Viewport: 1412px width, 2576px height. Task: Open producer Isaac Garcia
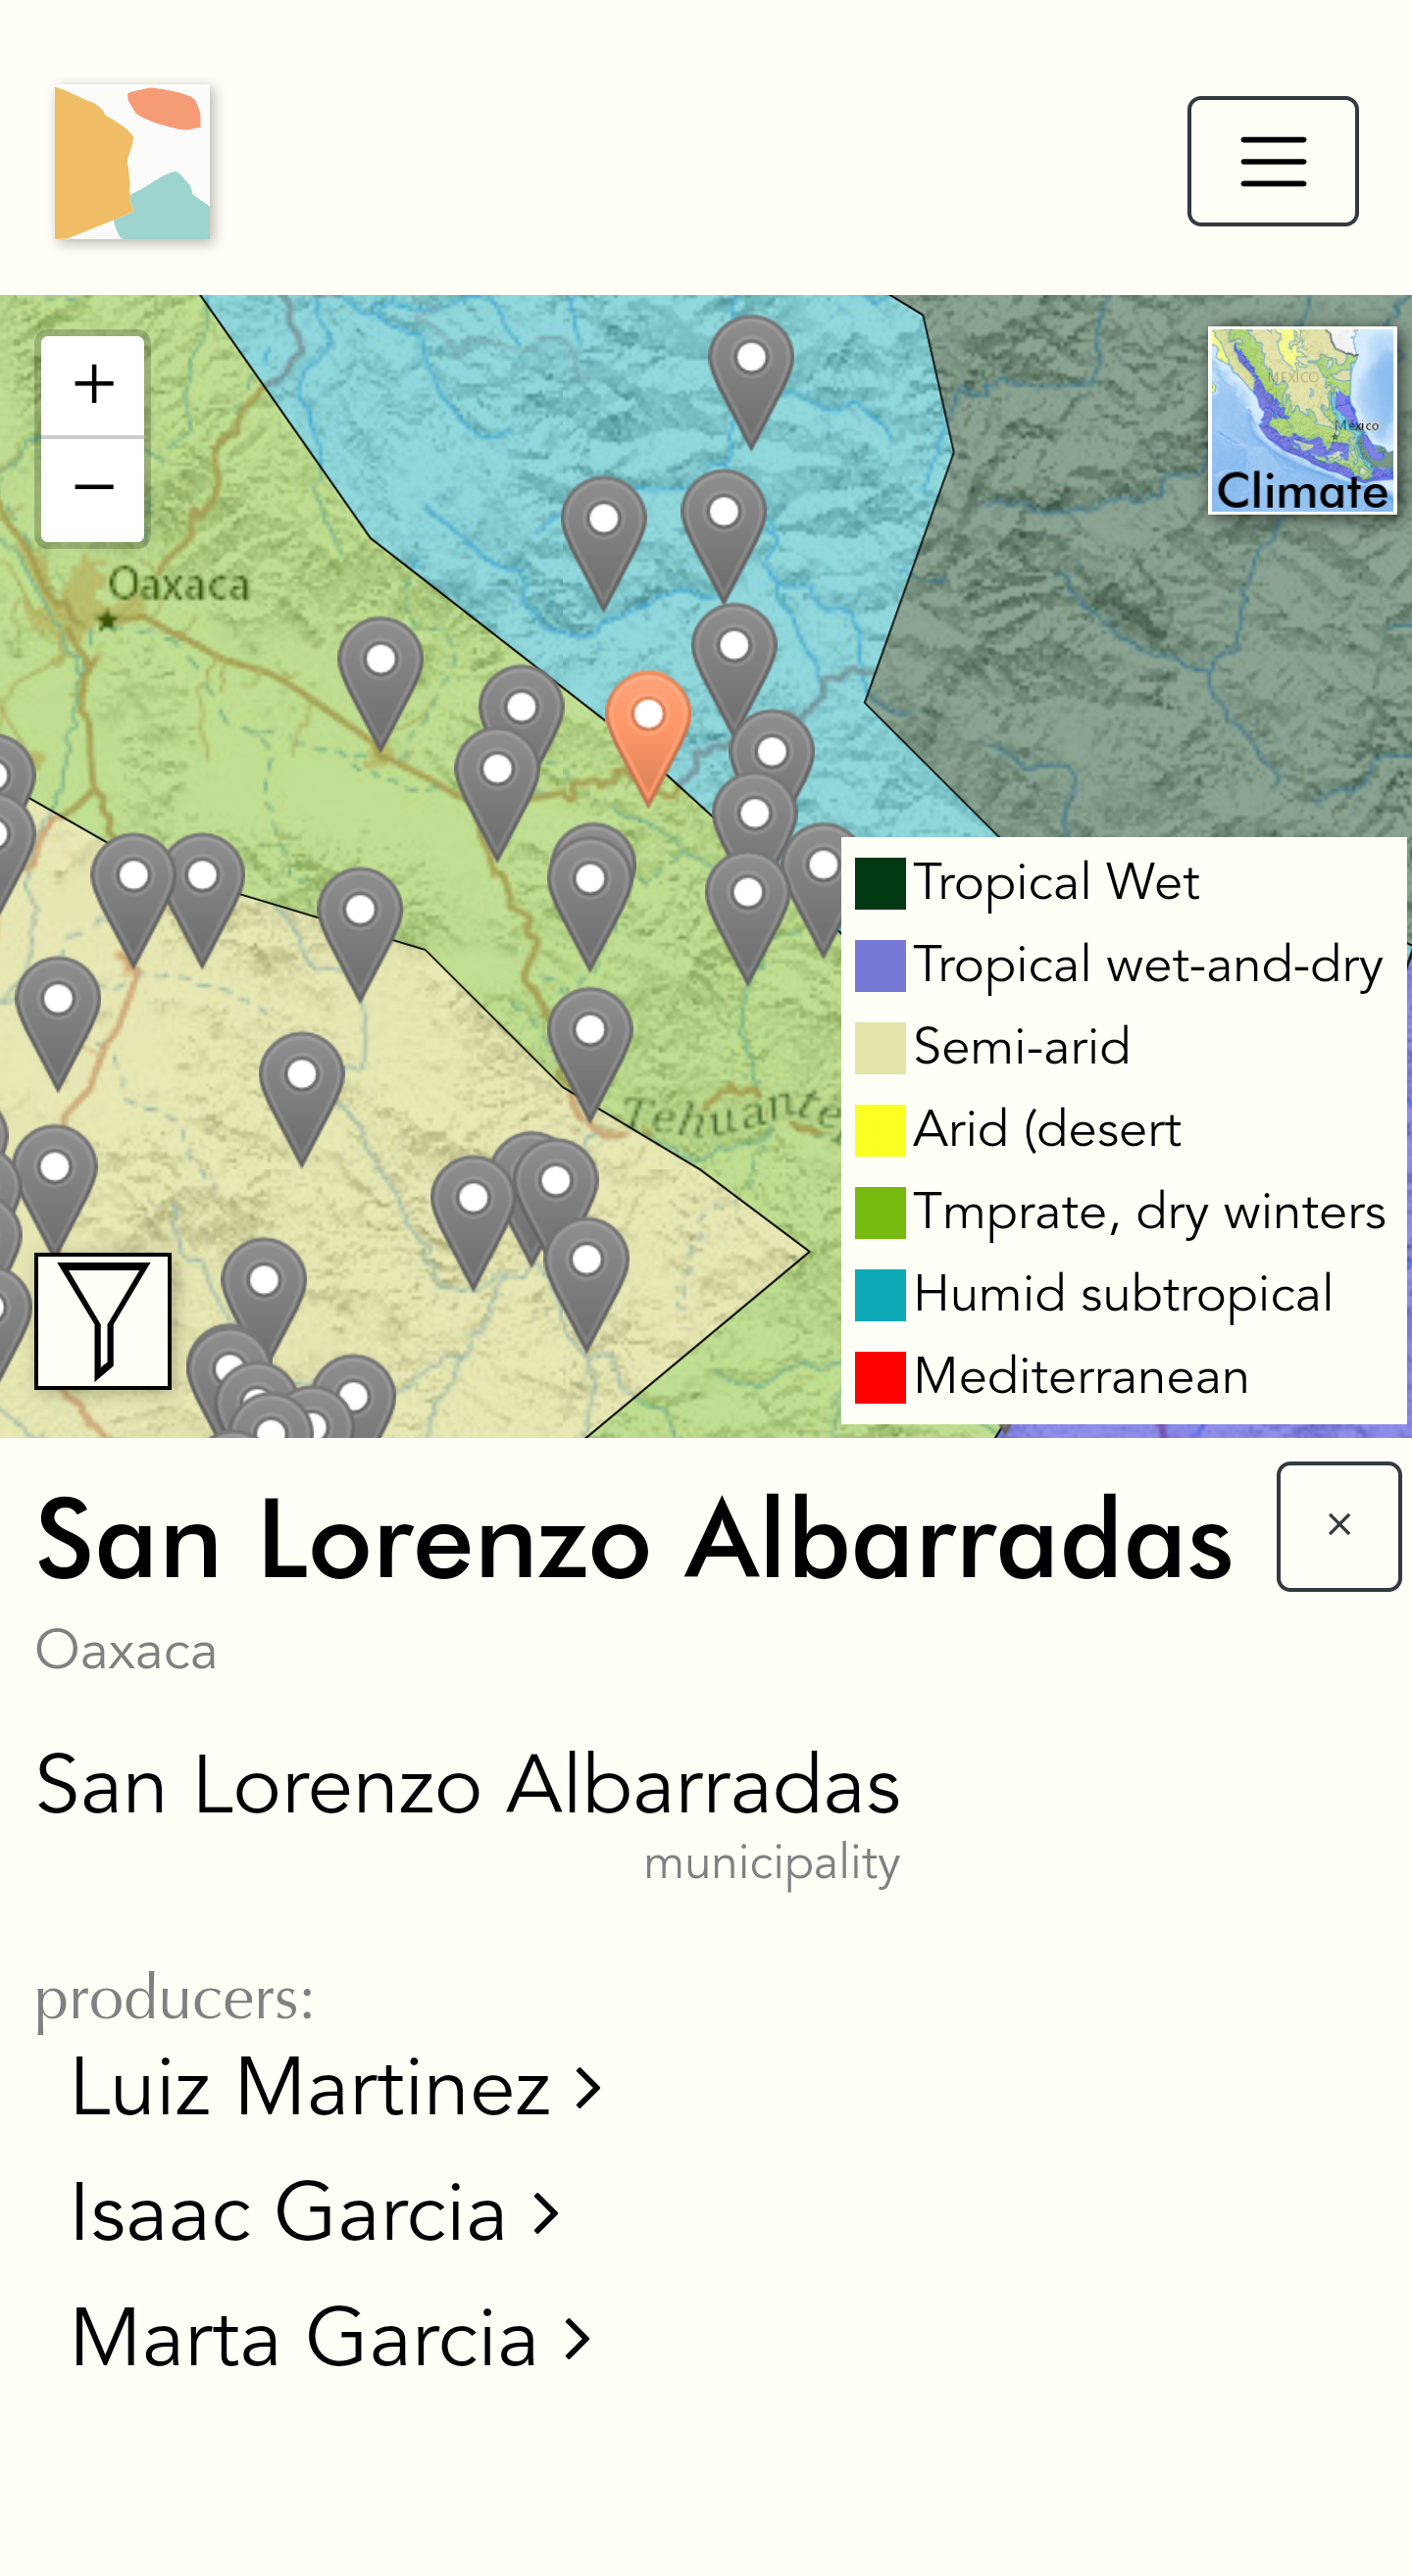289,2213
